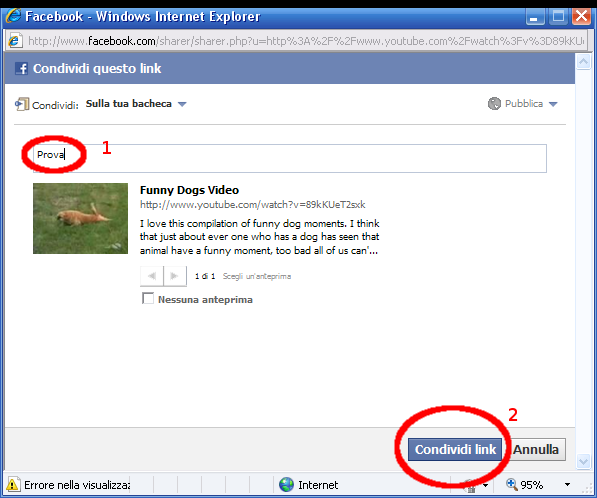Click the zoom magnifier icon at 95%
The image size is (597, 498).
coord(511,484)
